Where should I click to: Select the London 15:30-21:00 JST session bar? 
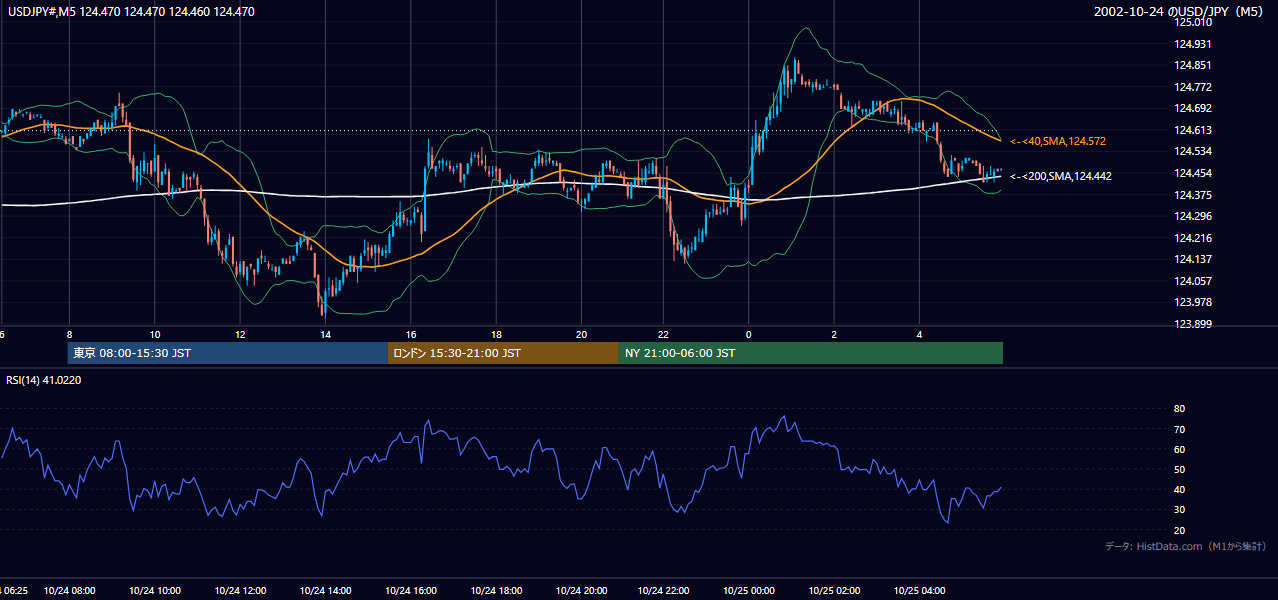coord(503,353)
